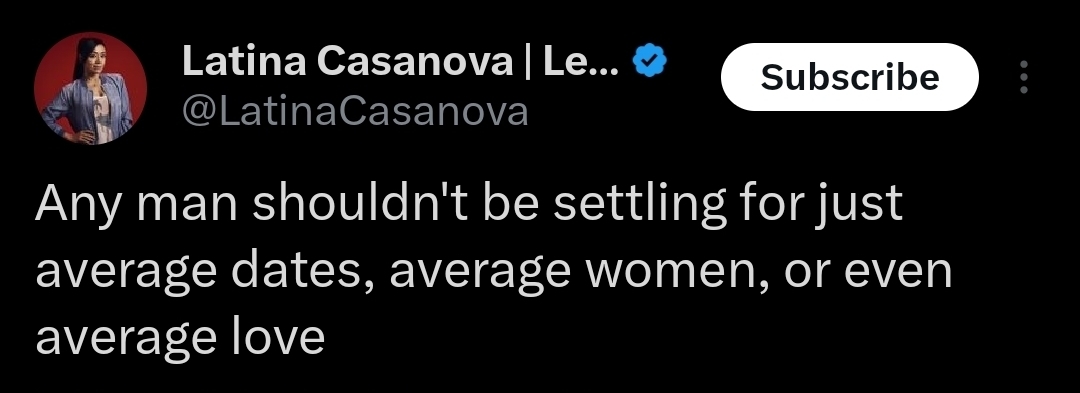Screen dimensions: 1080x393
Task: Click the Subscribe button
Action: coord(849,76)
